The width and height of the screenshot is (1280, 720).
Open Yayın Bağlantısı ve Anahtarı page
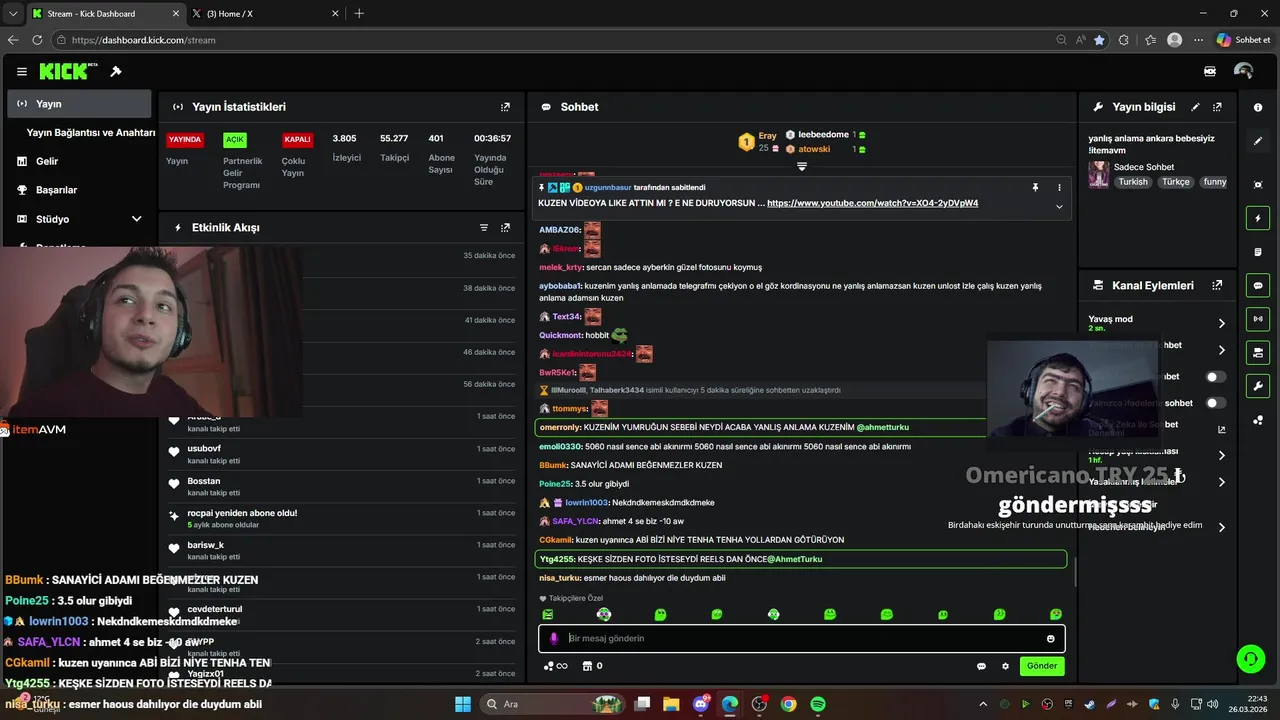click(90, 132)
